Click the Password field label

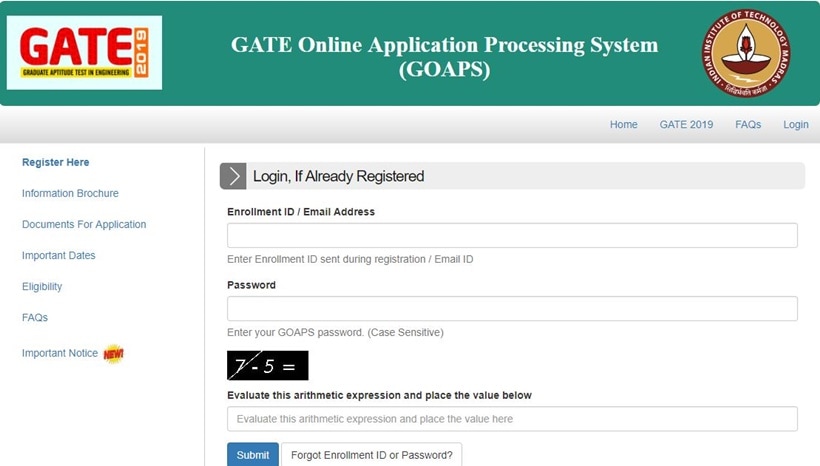pos(251,285)
